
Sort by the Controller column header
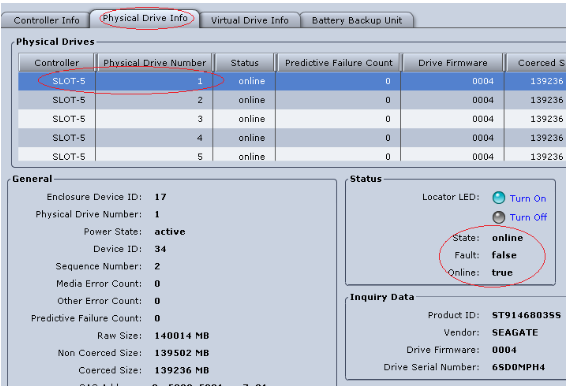[56, 63]
